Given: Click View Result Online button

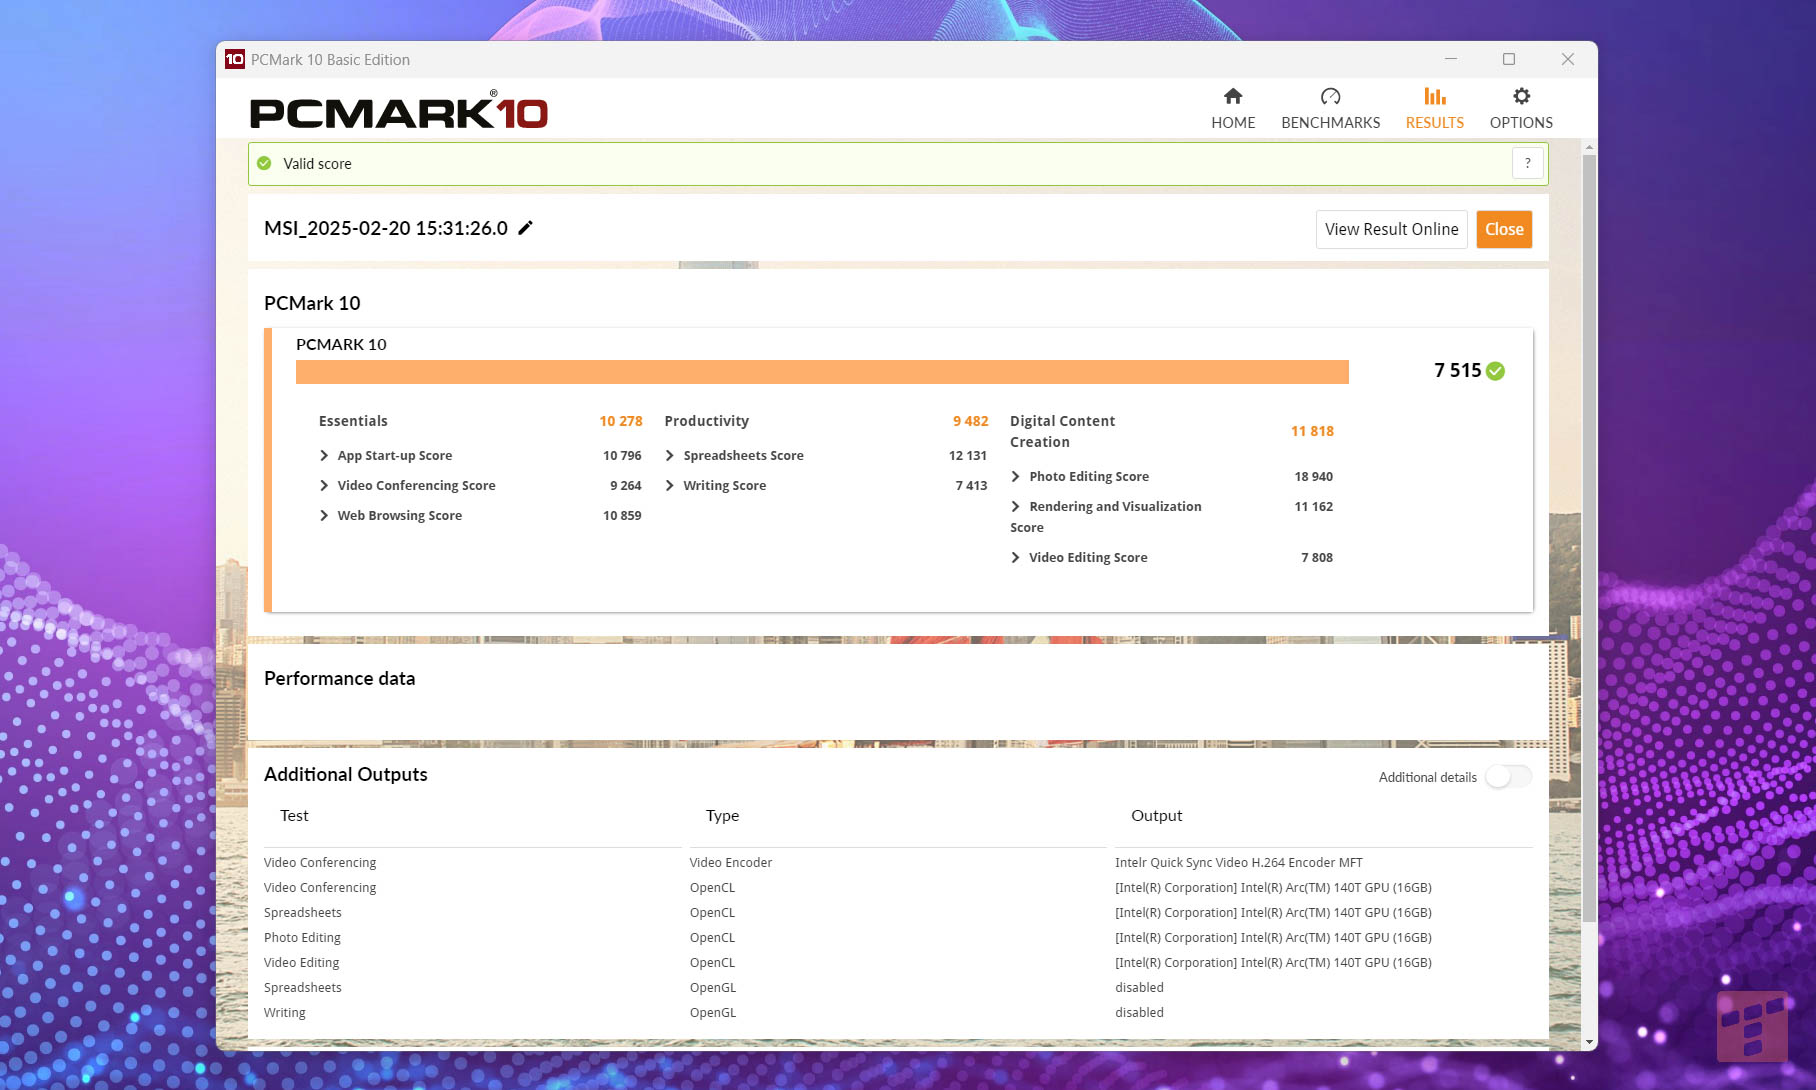Looking at the screenshot, I should point(1391,229).
